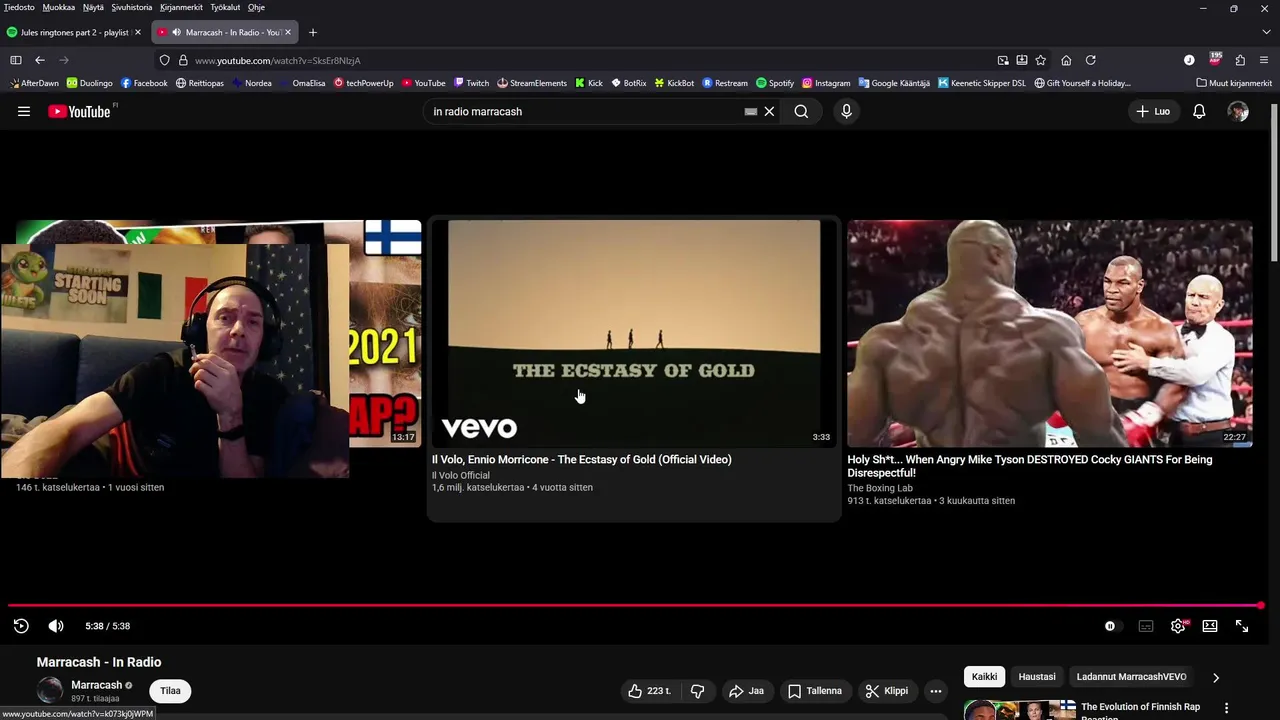Select the Haustasi filter chip
This screenshot has height=720, width=1280.
(x=1037, y=677)
